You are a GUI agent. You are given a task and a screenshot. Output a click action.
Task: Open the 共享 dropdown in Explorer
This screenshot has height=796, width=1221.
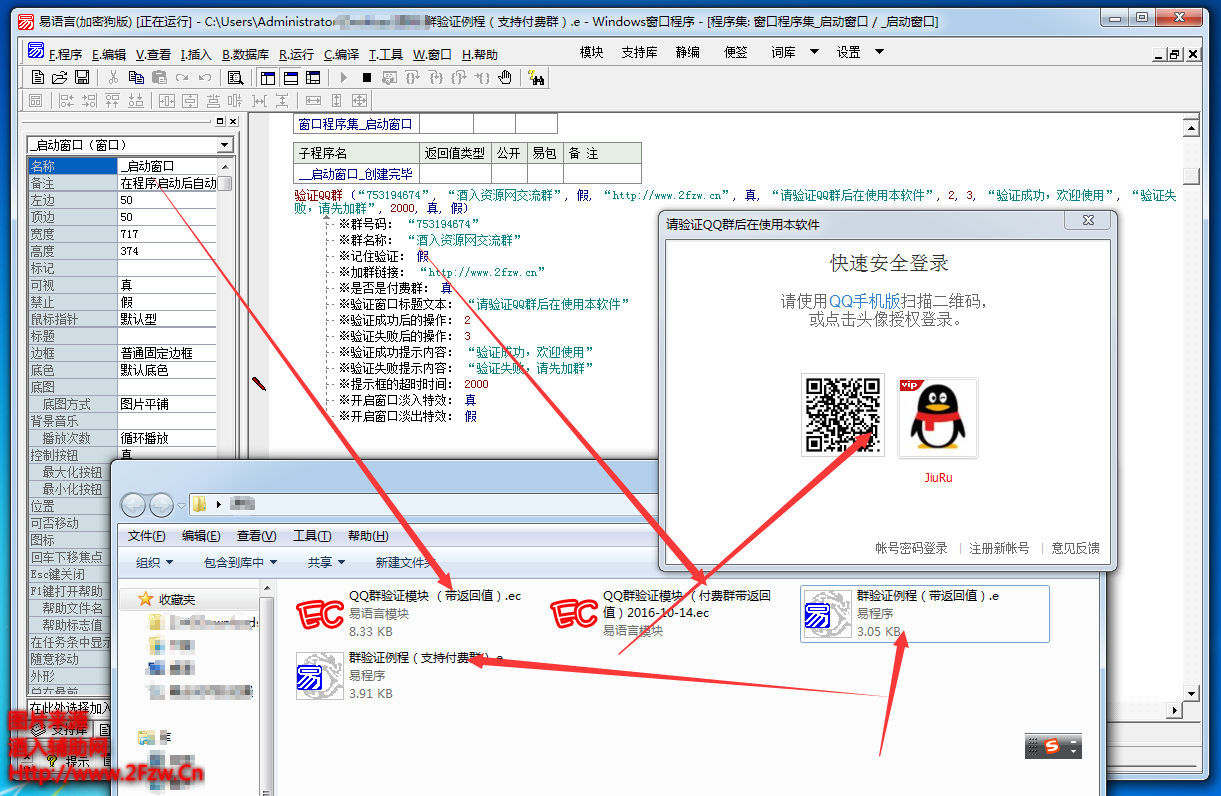pos(326,563)
